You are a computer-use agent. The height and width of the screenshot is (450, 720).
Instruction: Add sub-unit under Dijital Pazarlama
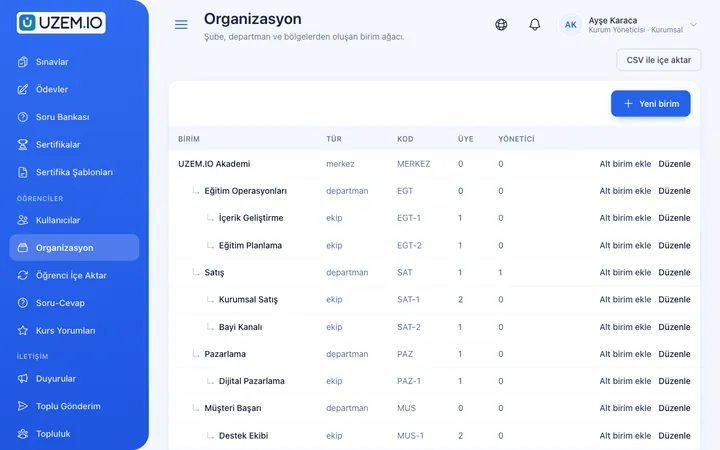click(625, 381)
